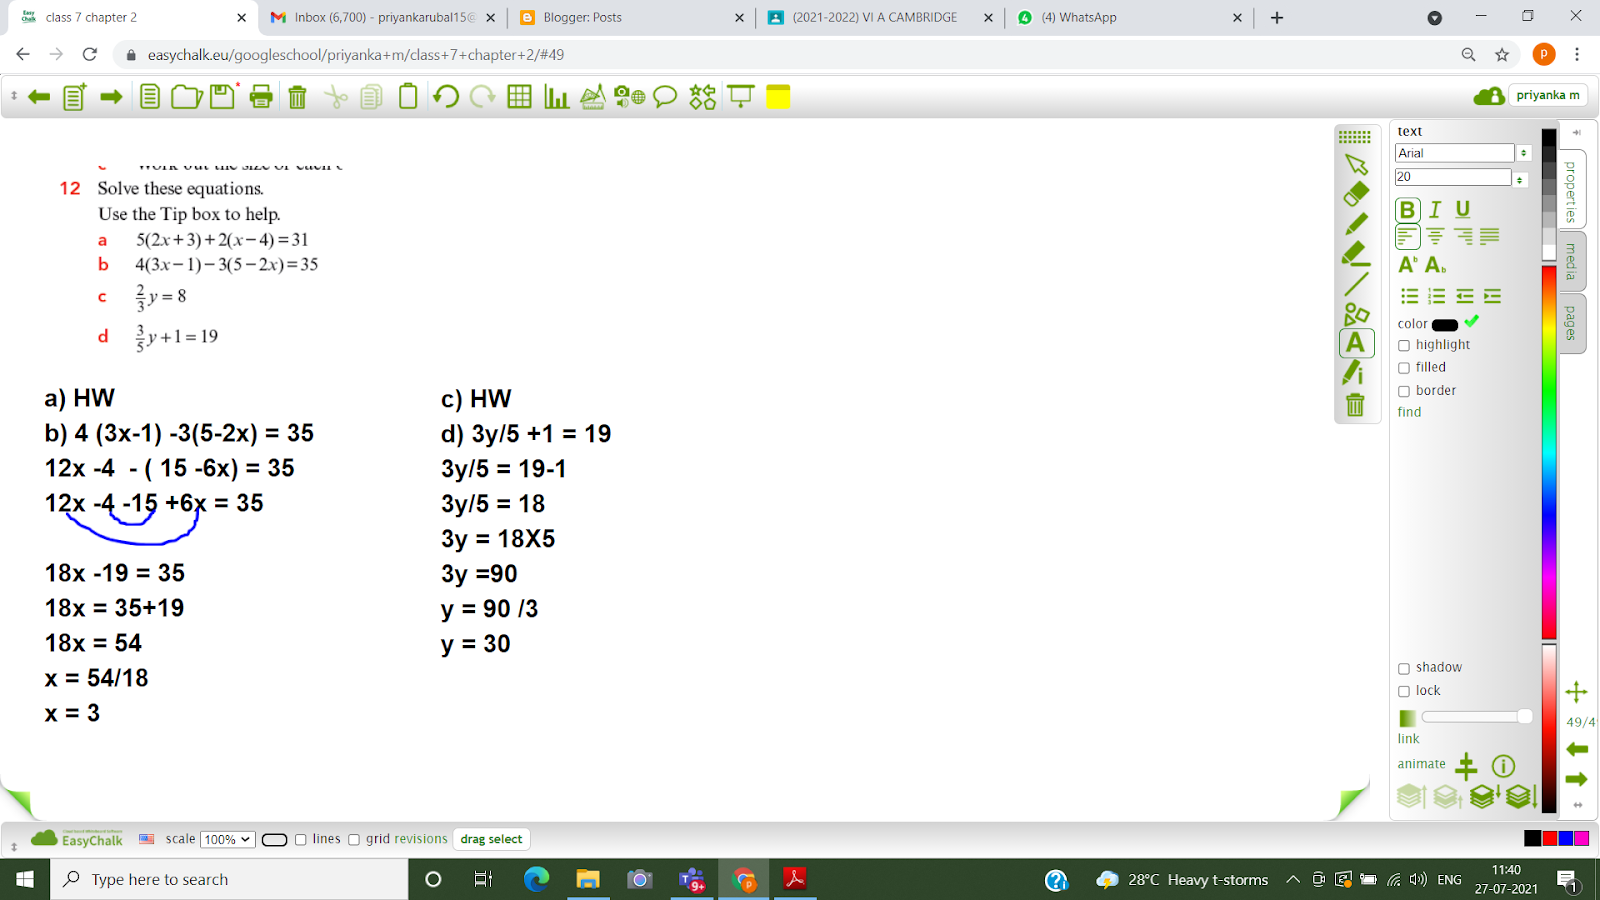Add a new page with the page-plus icon

coord(75,97)
